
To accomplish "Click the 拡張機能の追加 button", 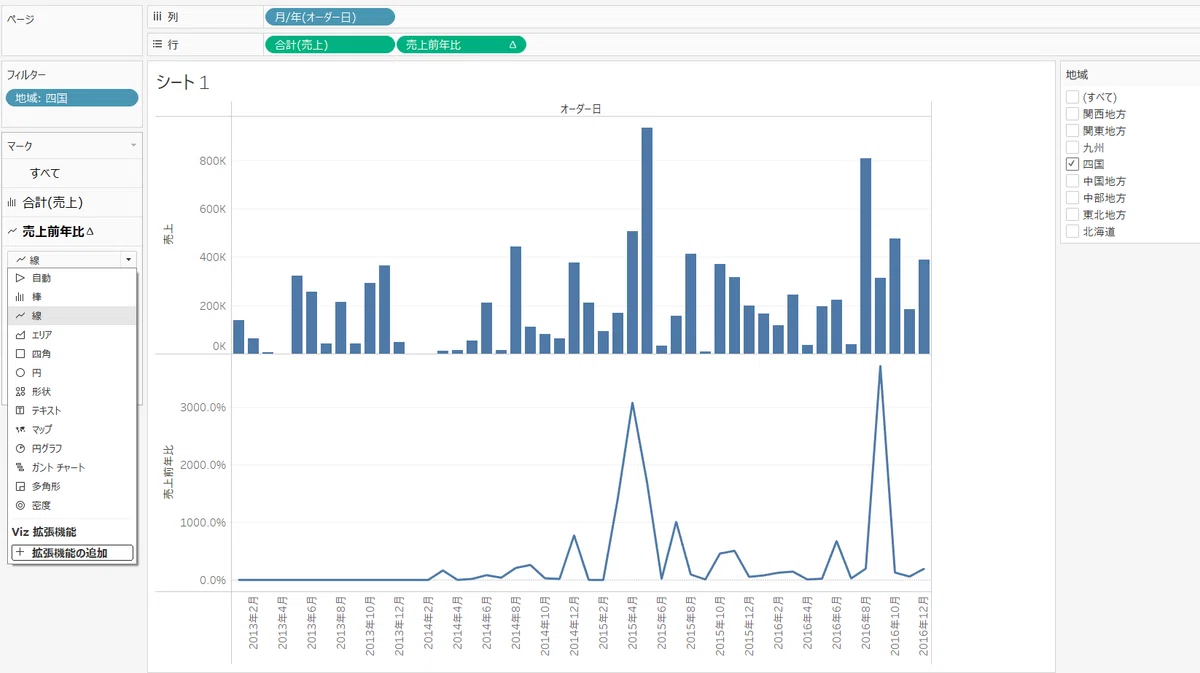I will point(72,552).
